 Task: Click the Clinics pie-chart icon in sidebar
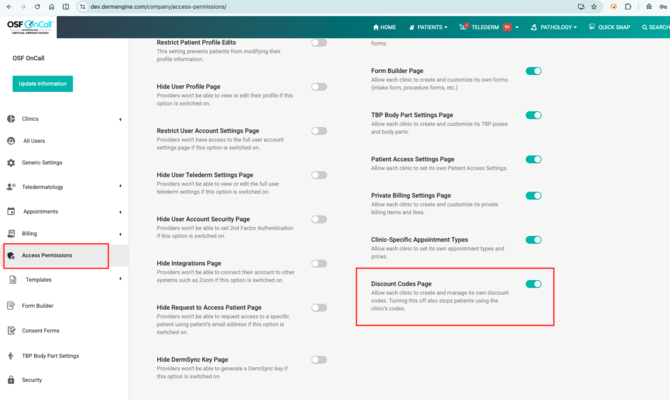coord(11,119)
